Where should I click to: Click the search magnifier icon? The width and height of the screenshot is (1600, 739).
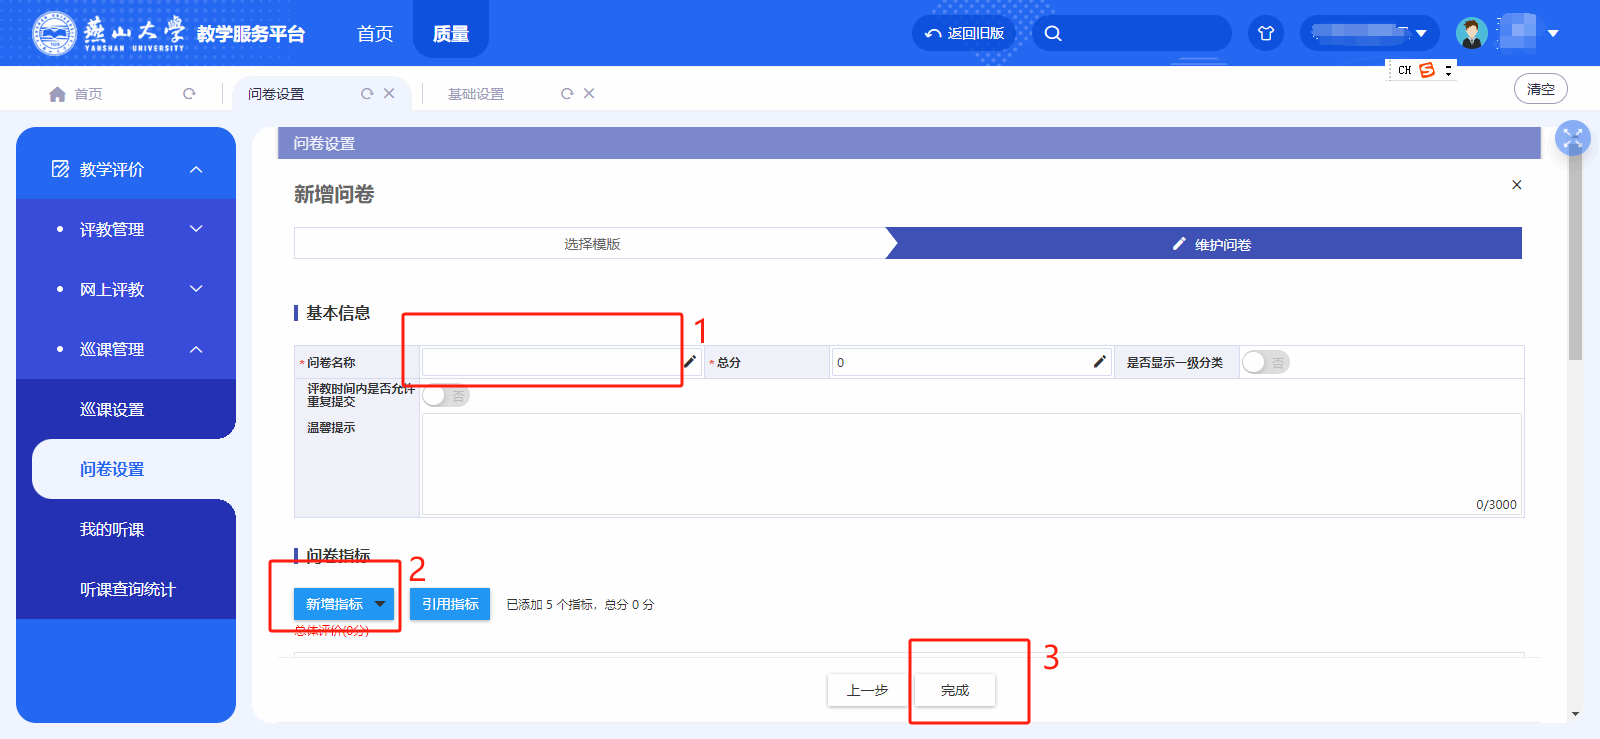[x=1053, y=33]
